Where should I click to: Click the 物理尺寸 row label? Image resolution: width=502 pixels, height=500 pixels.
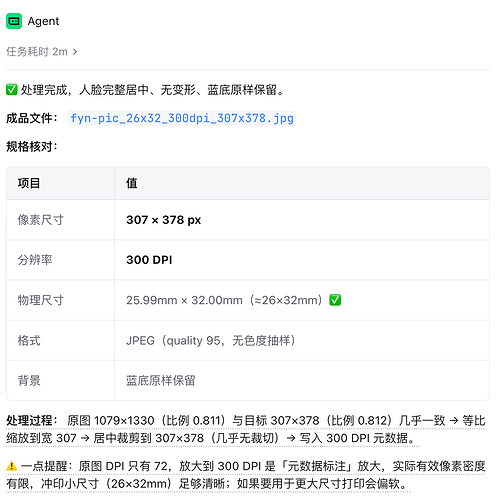(x=41, y=300)
